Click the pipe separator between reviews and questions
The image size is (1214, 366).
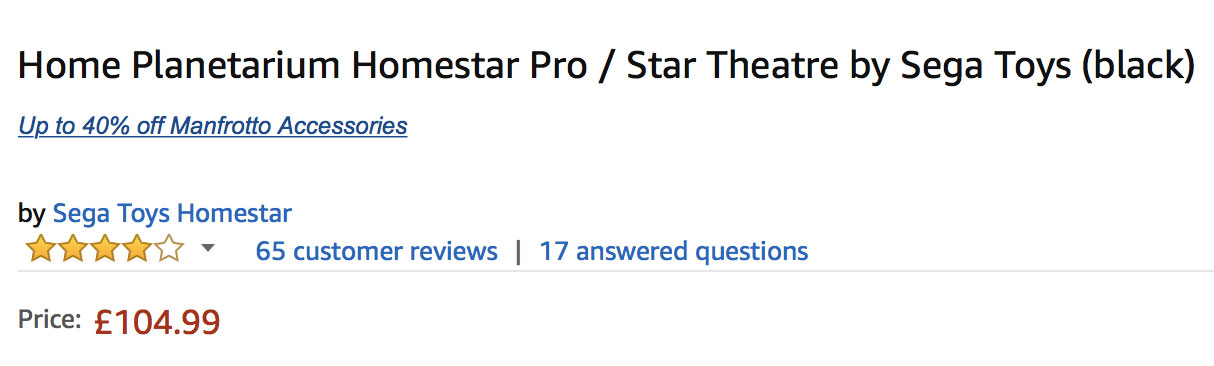pyautogui.click(x=518, y=251)
